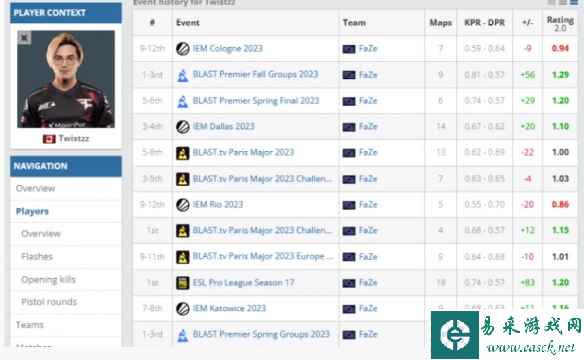This screenshot has width=584, height=360.
Task: Open Pistol rounds in the navigation
Action: (x=49, y=302)
